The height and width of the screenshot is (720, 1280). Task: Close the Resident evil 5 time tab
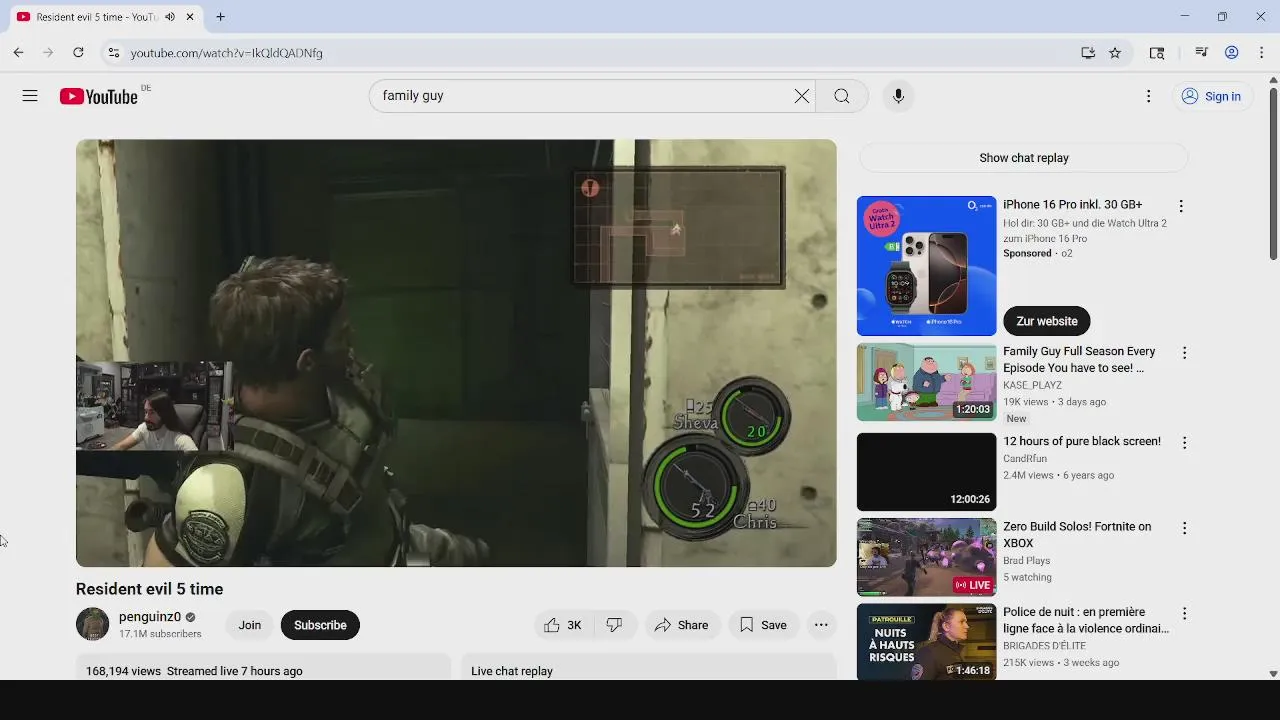click(190, 17)
